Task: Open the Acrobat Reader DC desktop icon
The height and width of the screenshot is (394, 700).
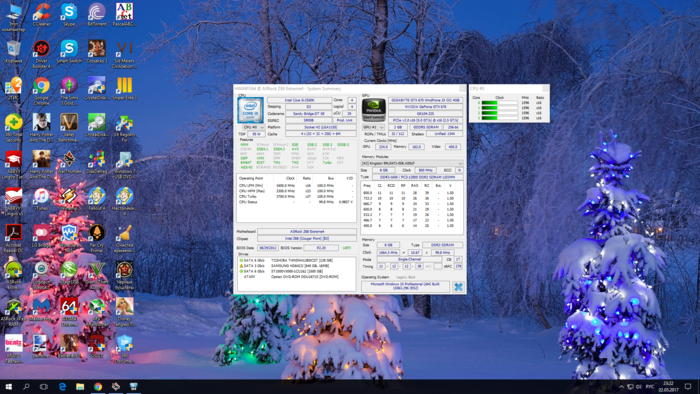Action: click(14, 236)
